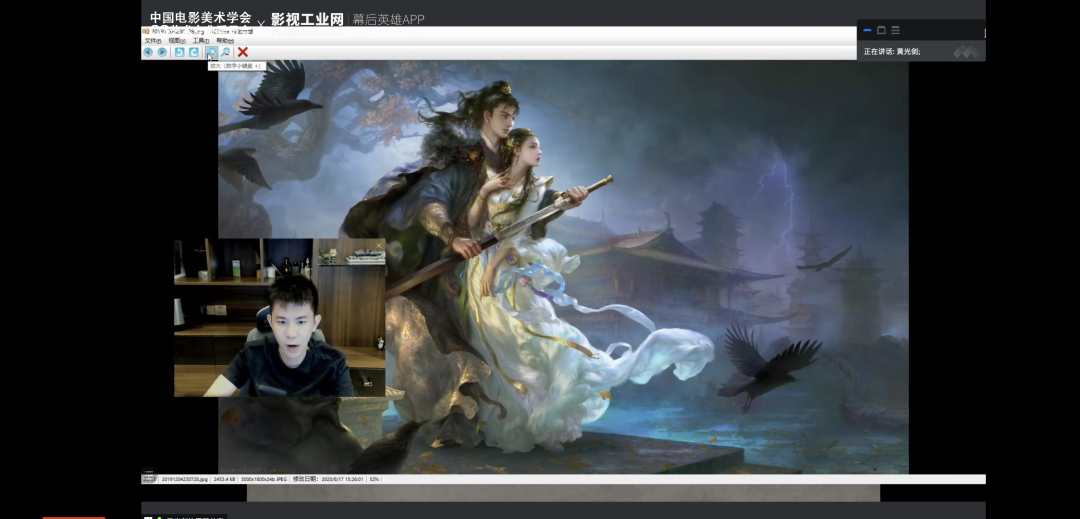Go to the next image
This screenshot has height=519, width=1080.
(162, 52)
